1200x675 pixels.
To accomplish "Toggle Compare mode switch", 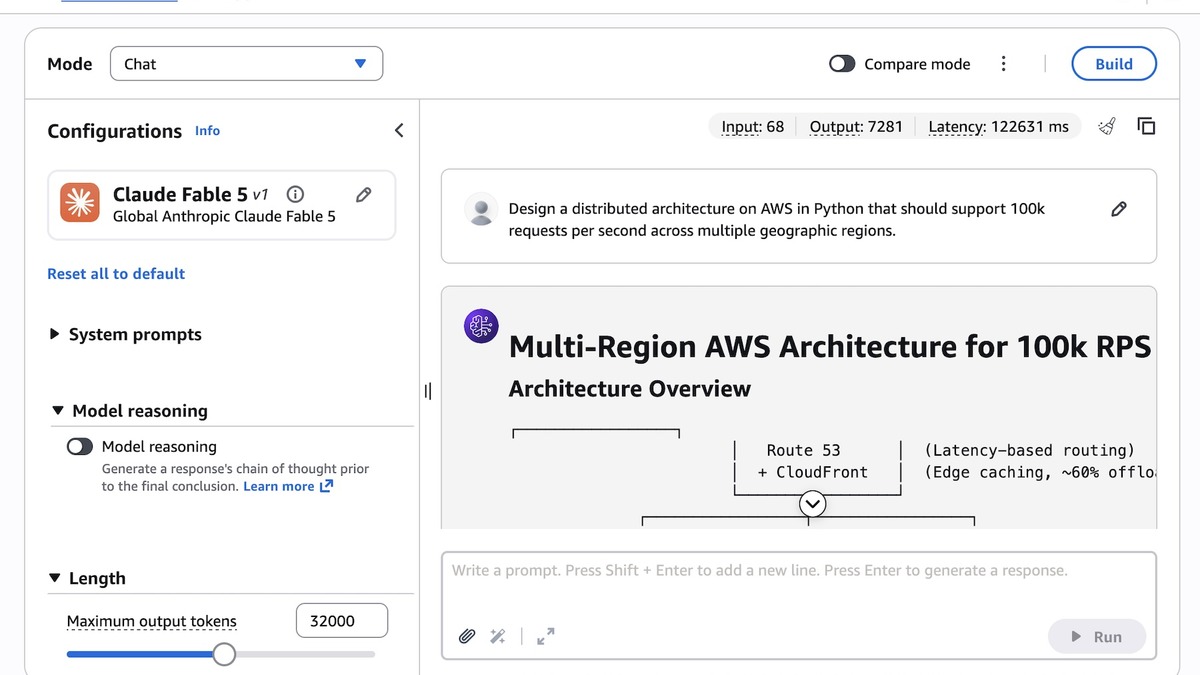I will (842, 64).
